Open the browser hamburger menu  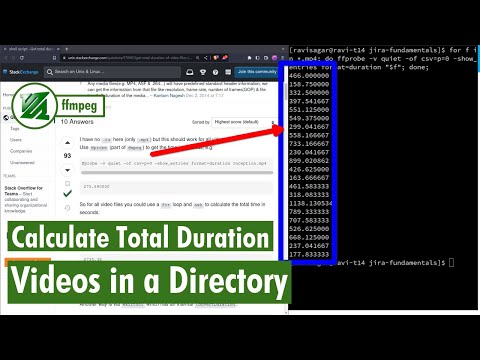coord(283,58)
